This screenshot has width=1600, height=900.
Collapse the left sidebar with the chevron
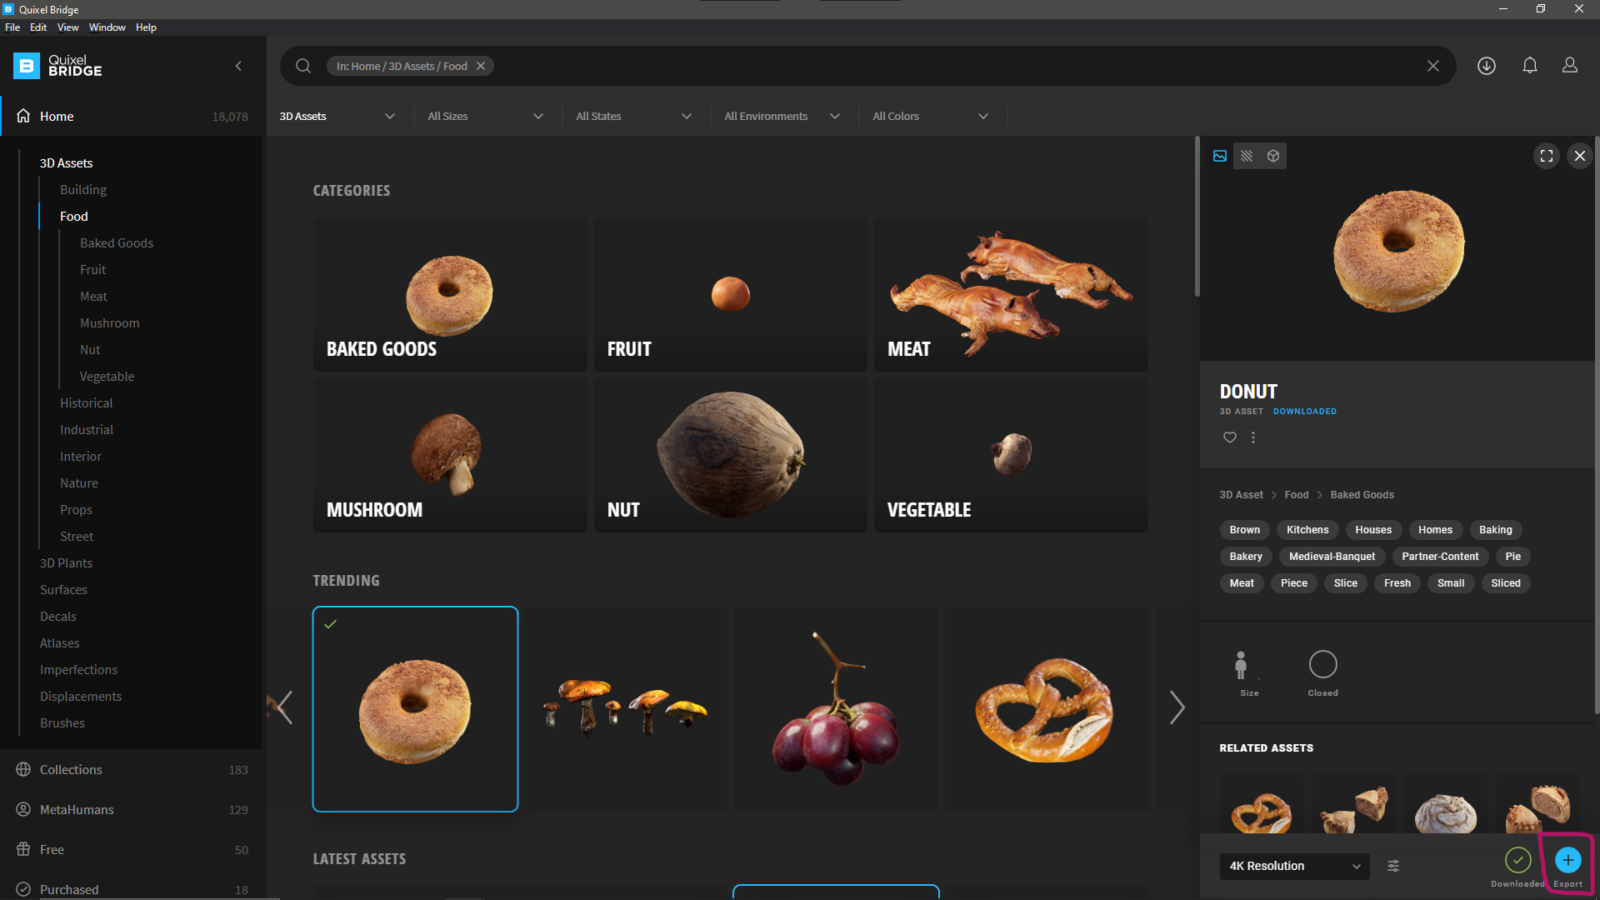238,65
